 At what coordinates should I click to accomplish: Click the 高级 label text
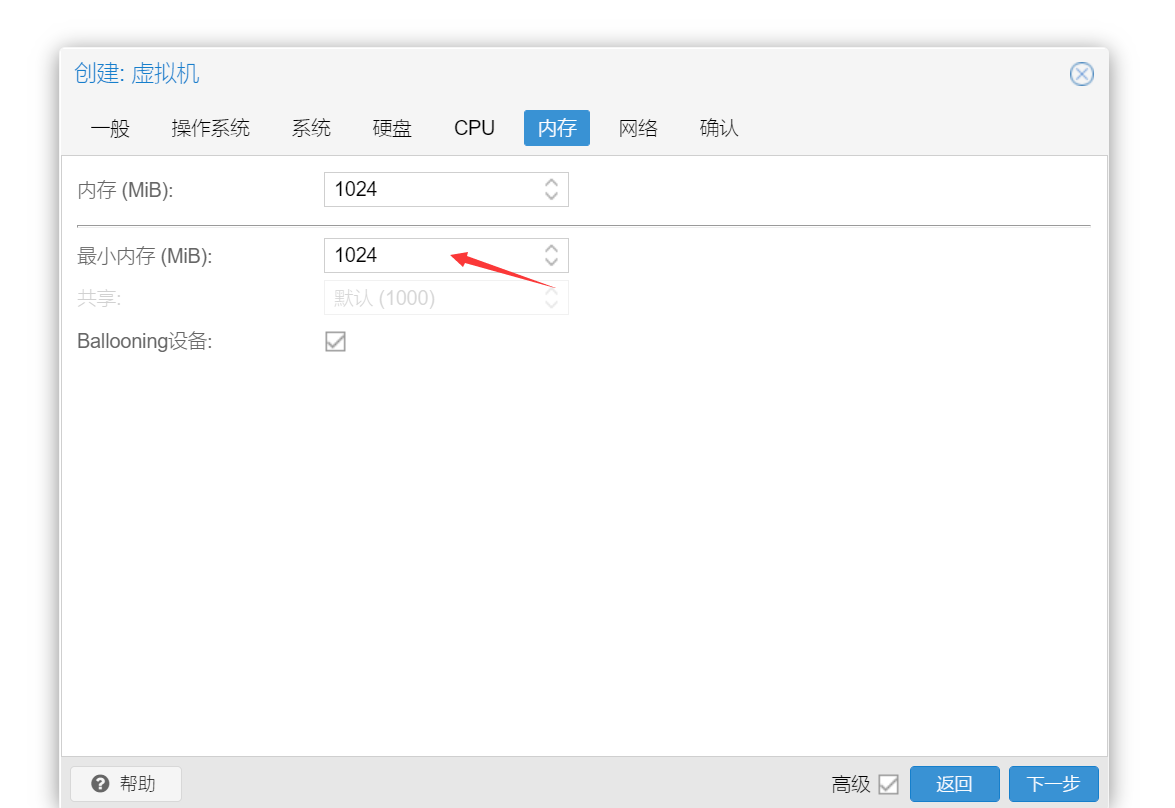(851, 785)
